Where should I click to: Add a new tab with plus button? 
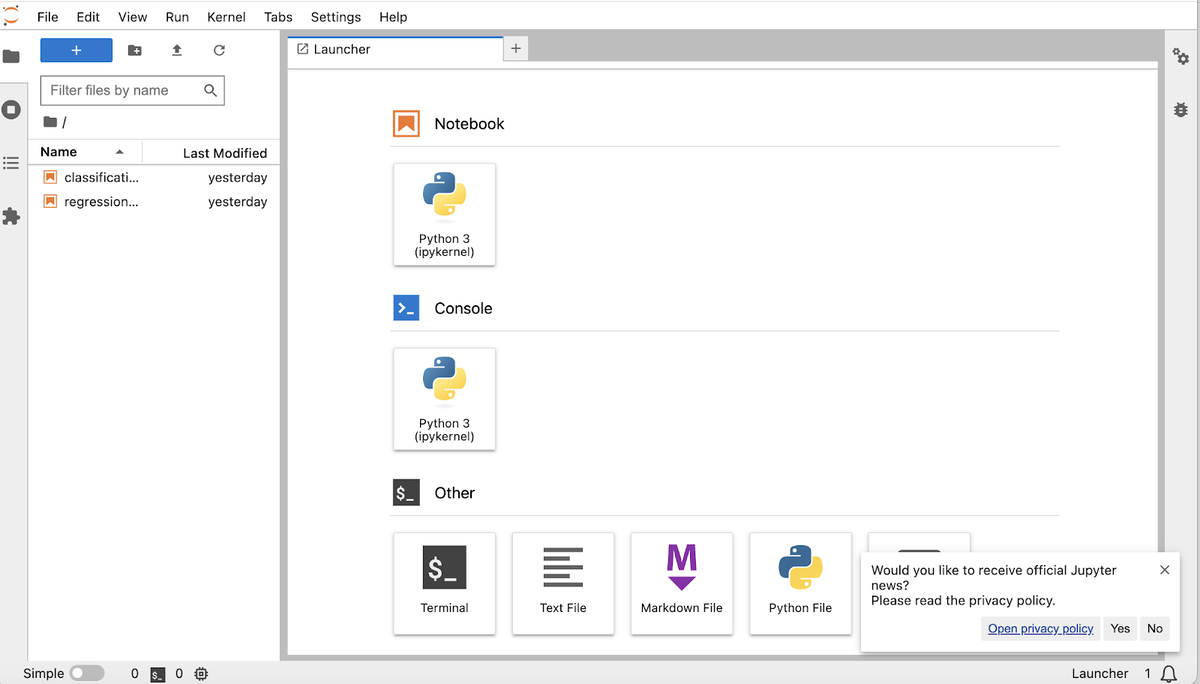[x=516, y=48]
